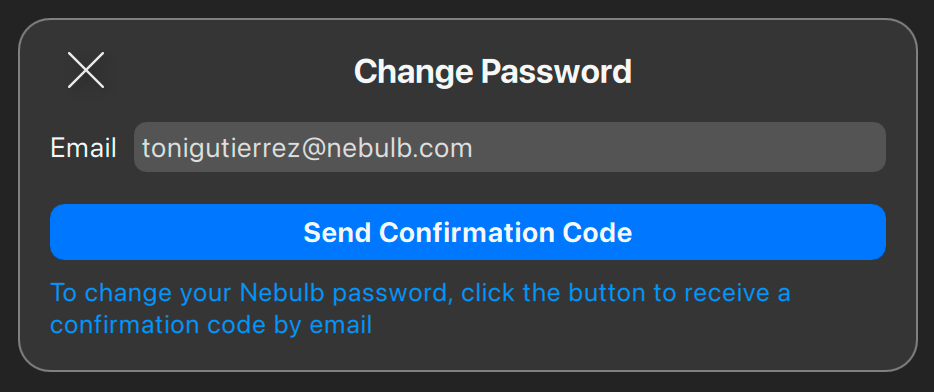Viewport: 934px width, 392px height.
Task: Dismiss the dialog using the X icon
Action: click(x=86, y=70)
